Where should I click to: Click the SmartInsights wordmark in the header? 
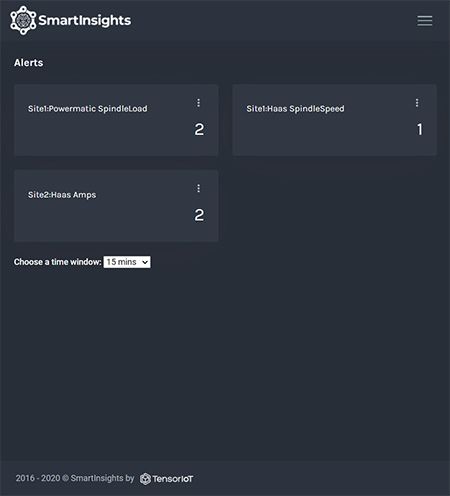click(x=85, y=20)
